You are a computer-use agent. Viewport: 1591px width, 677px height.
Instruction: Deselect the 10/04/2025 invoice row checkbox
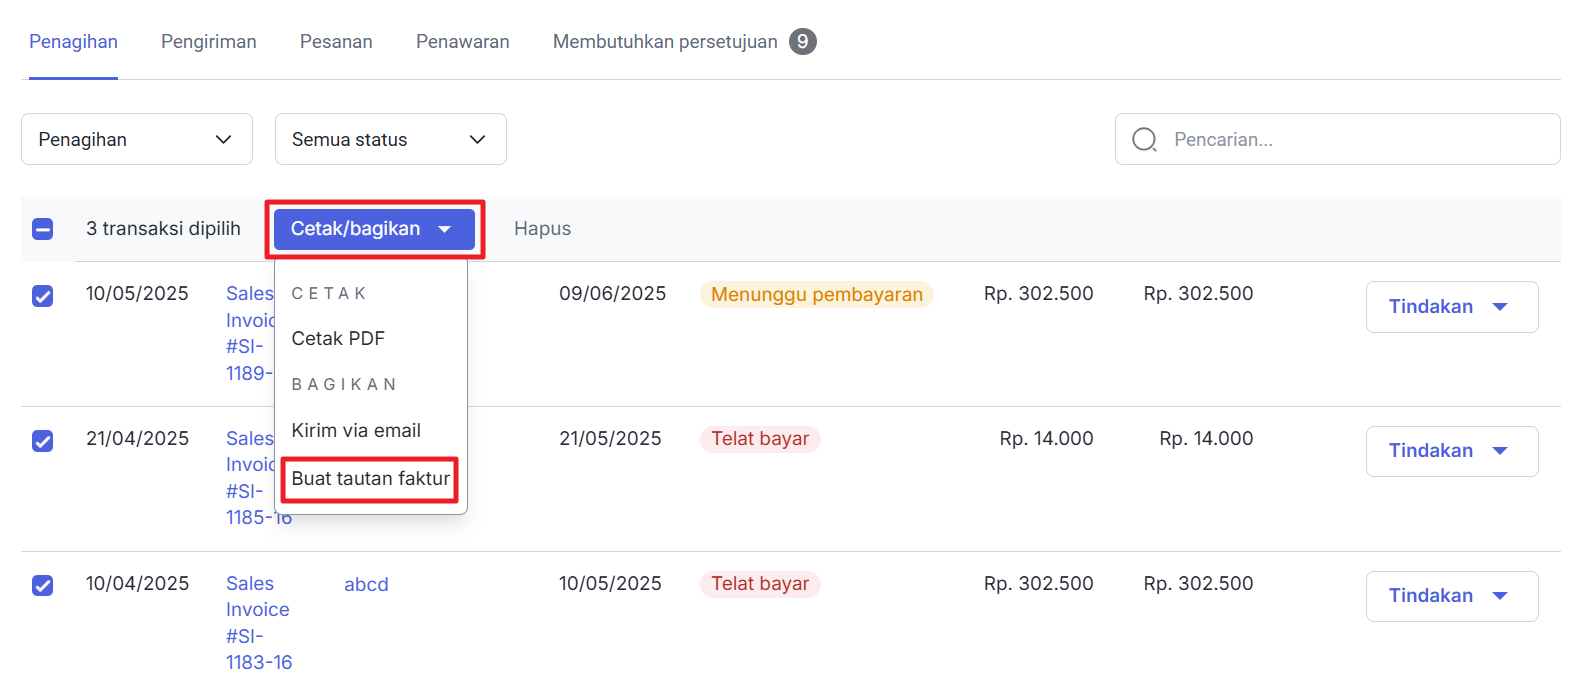point(43,586)
